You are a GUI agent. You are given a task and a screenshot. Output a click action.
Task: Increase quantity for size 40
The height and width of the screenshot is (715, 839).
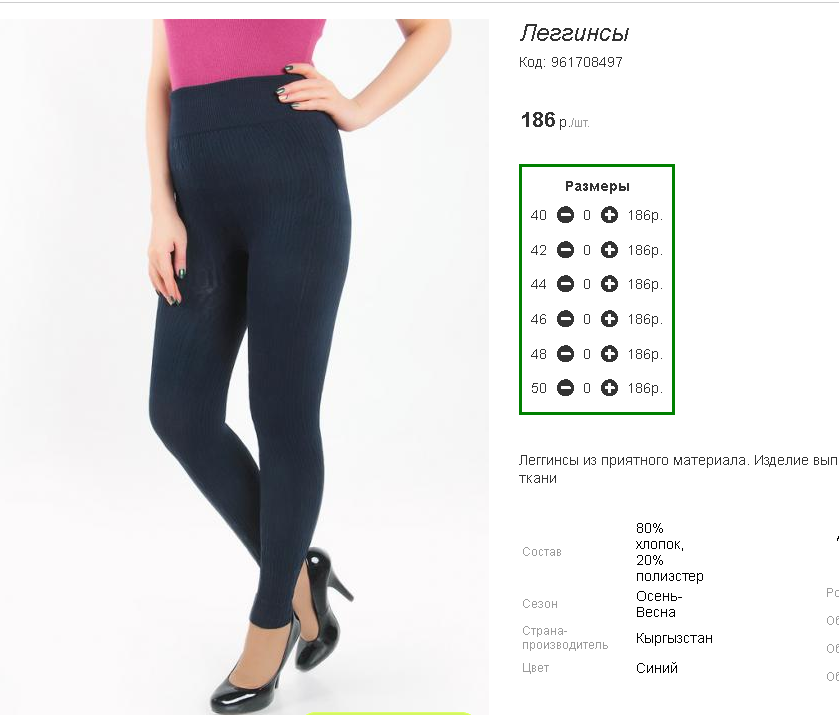(x=609, y=215)
